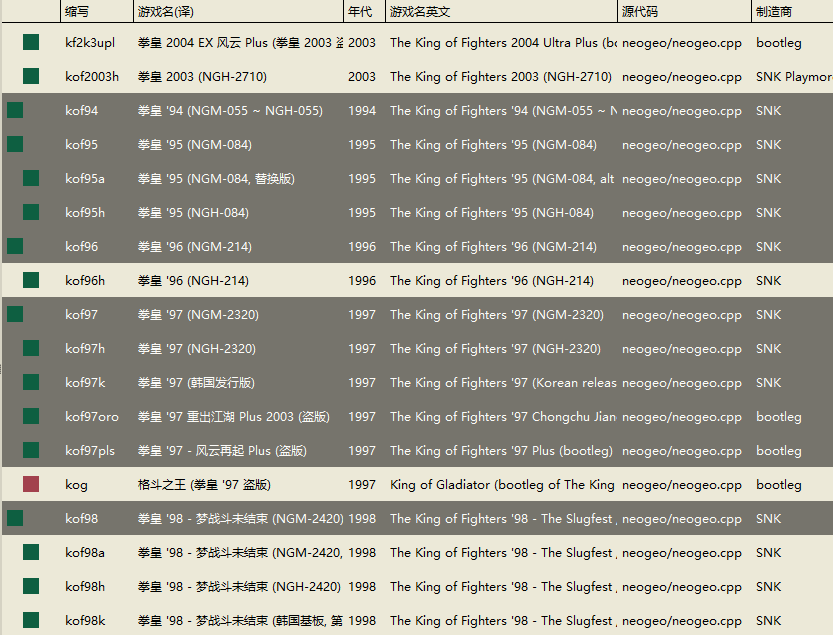Click year 2003 in kof2003h row
Image resolution: width=833 pixels, height=635 pixels.
coord(362,77)
